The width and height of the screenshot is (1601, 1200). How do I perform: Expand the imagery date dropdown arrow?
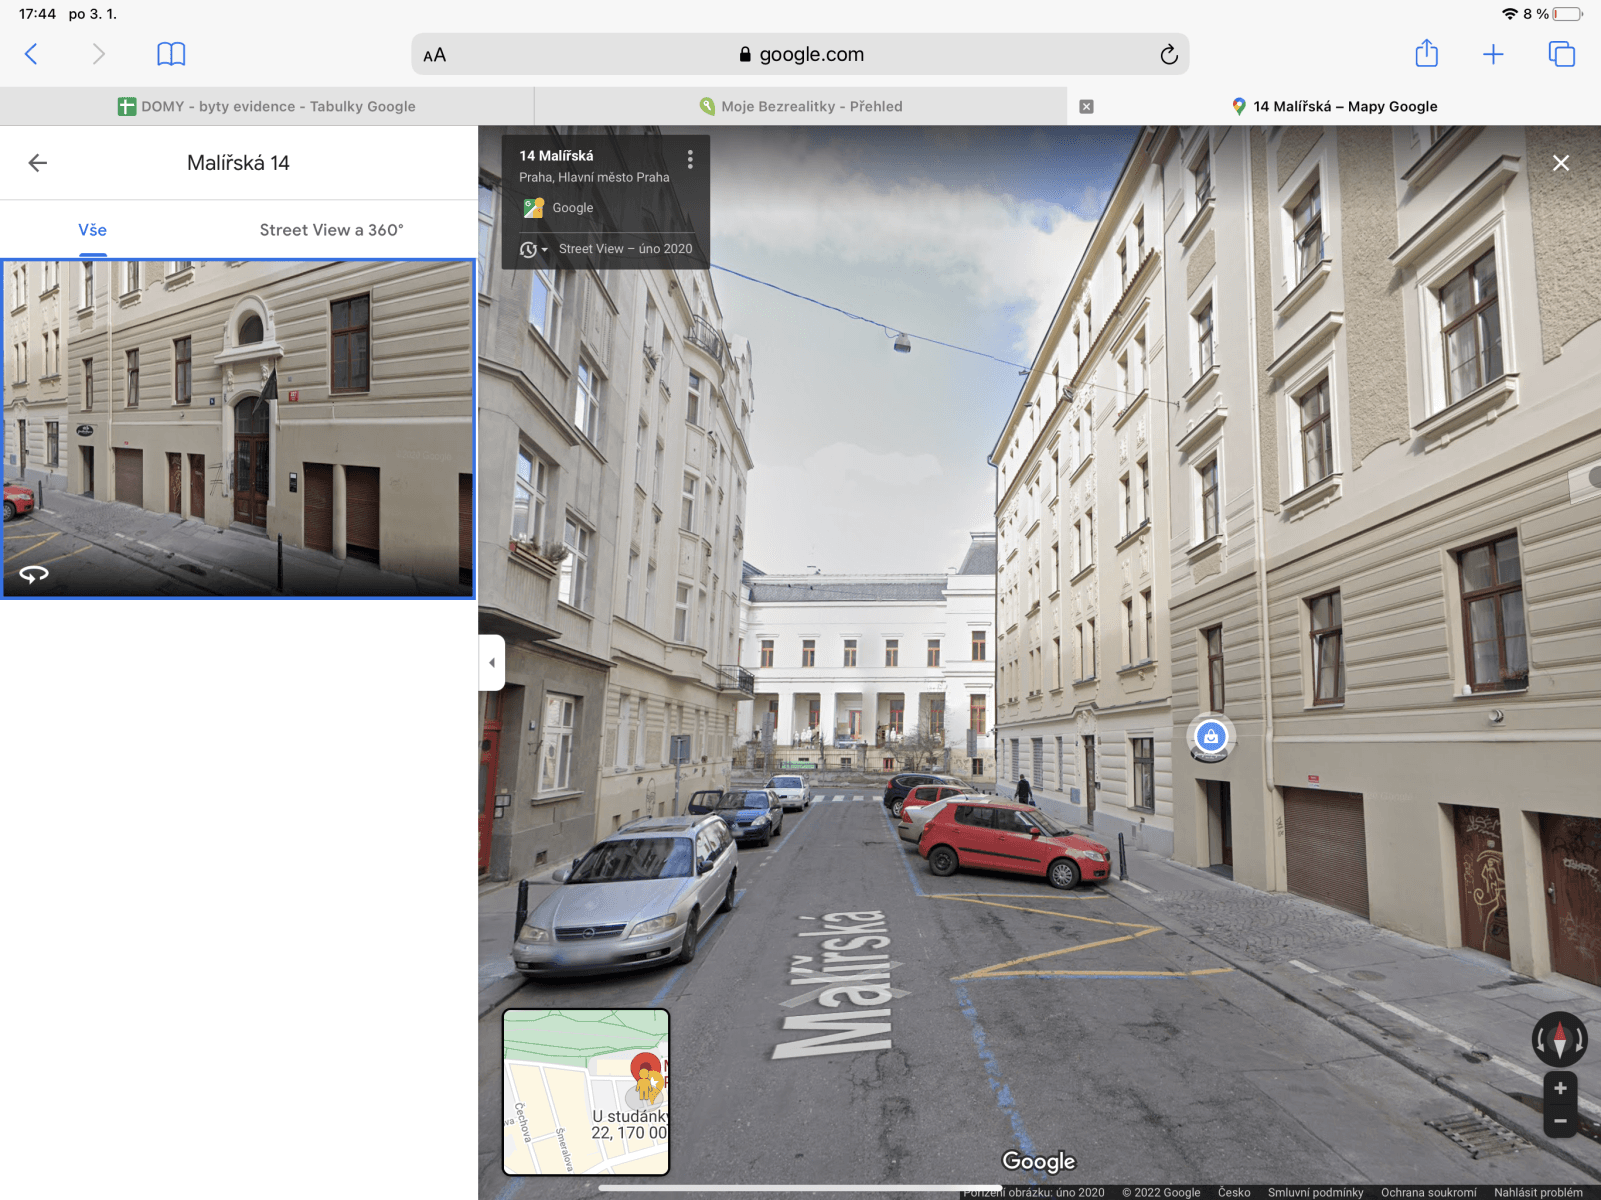coord(546,249)
